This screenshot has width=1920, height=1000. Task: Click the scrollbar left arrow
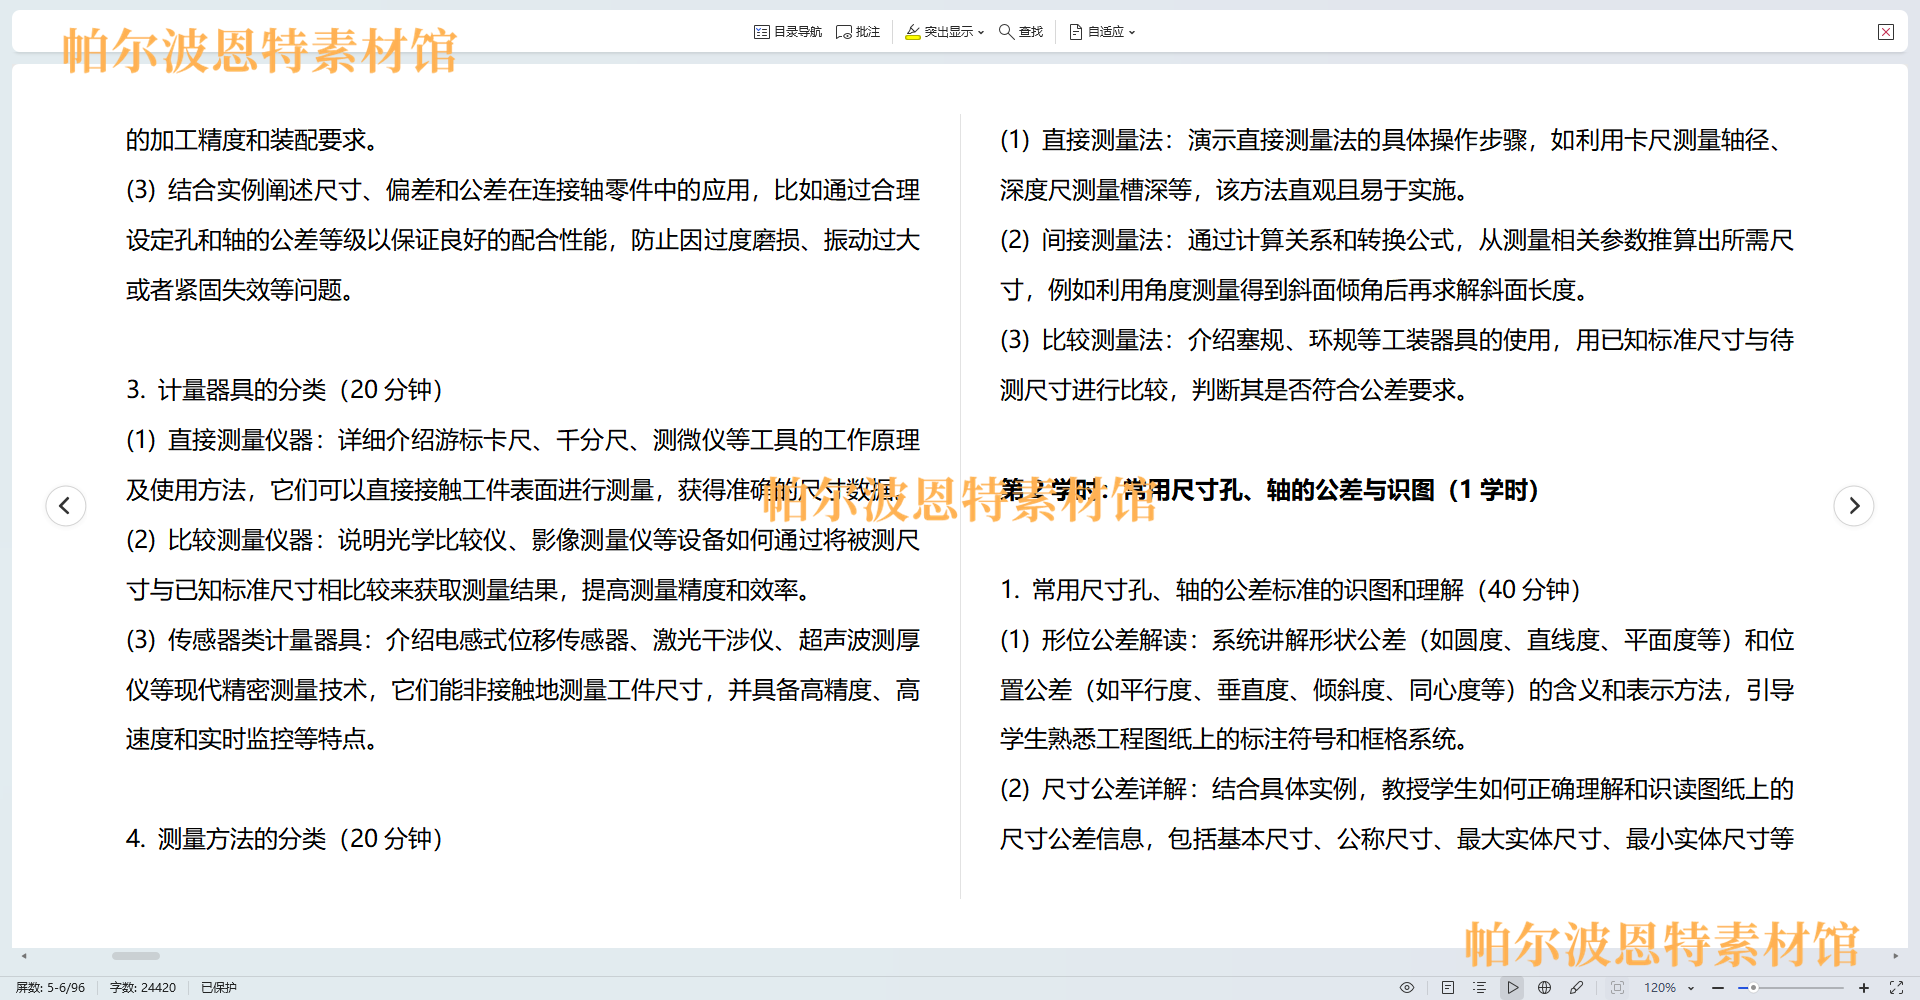point(24,956)
